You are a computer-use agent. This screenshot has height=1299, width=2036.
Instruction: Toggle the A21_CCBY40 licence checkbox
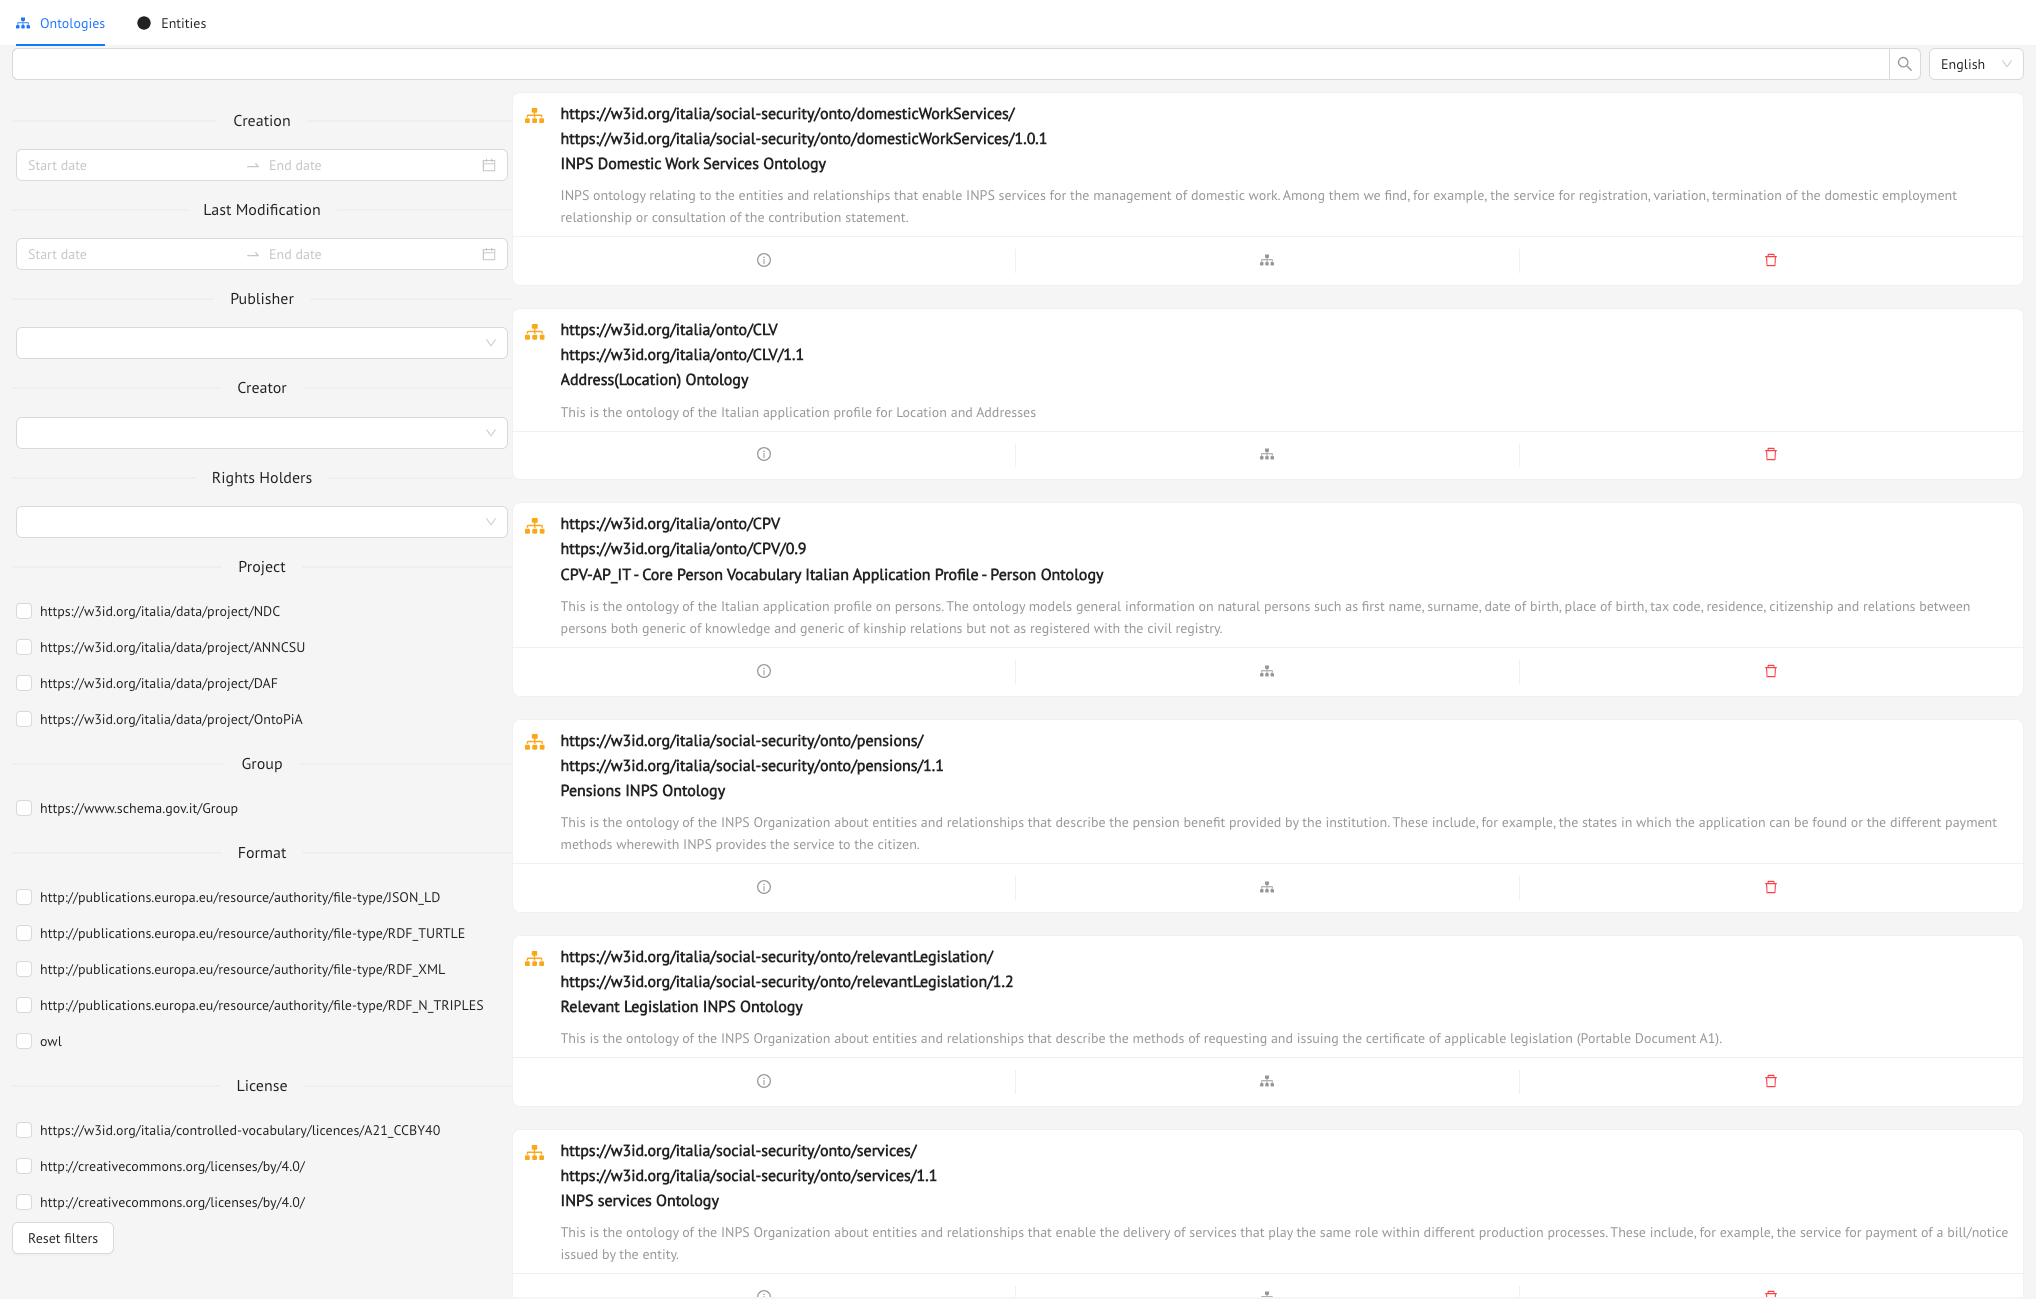point(24,1130)
